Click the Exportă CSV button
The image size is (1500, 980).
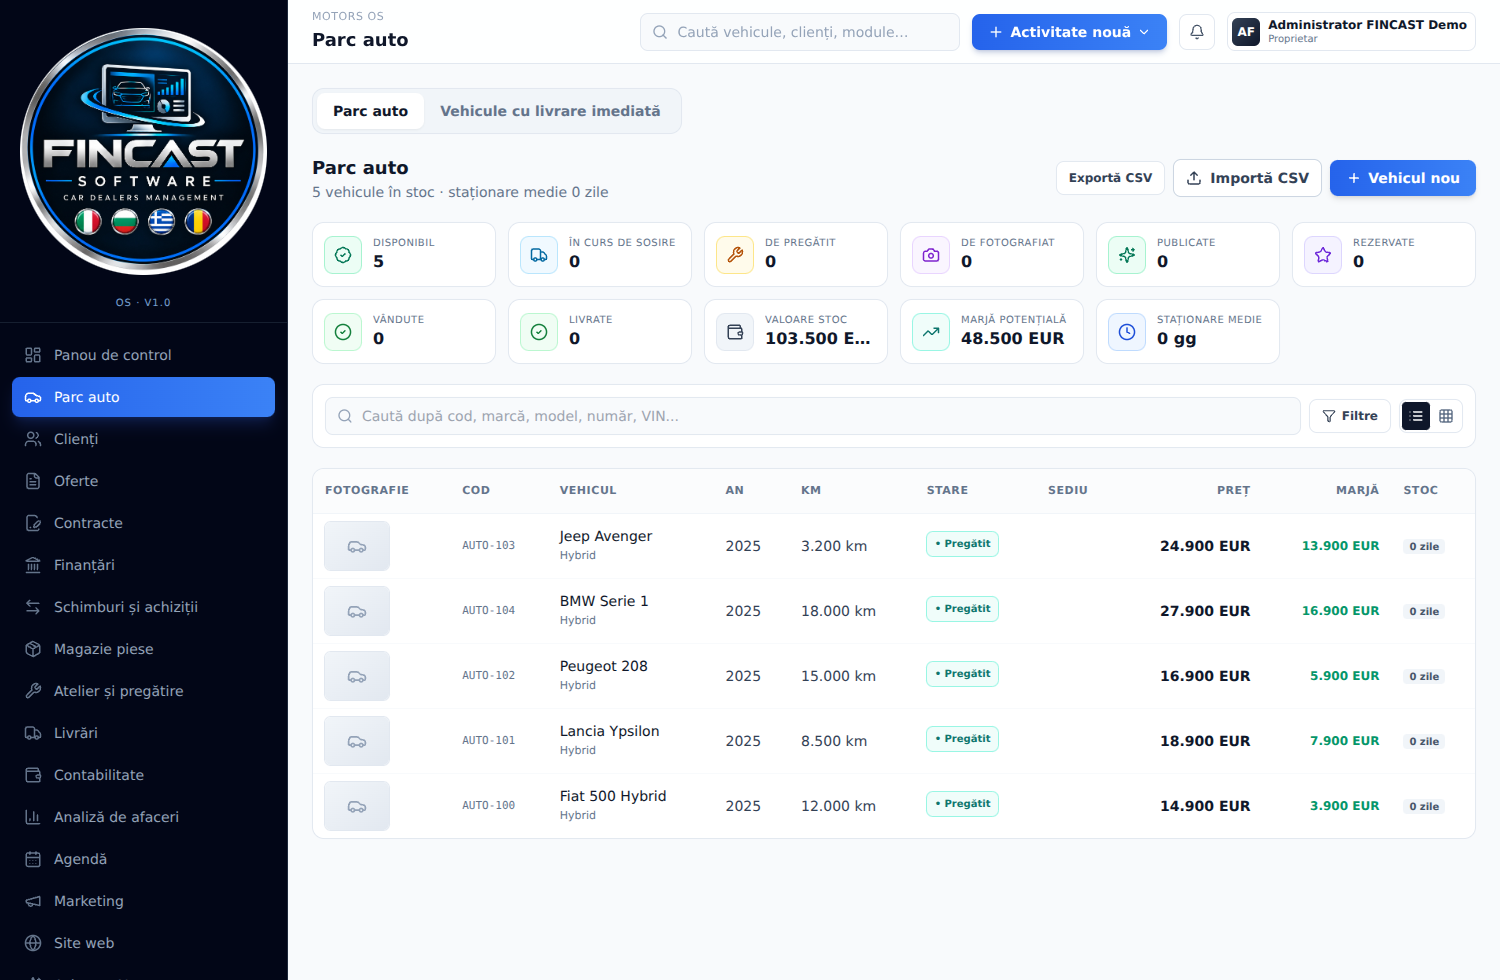point(1110,178)
